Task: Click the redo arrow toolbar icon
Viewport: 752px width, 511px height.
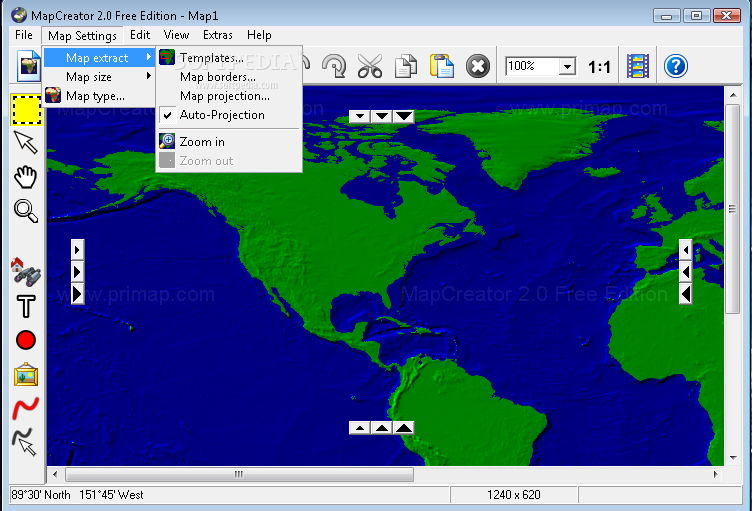Action: pyautogui.click(x=334, y=66)
